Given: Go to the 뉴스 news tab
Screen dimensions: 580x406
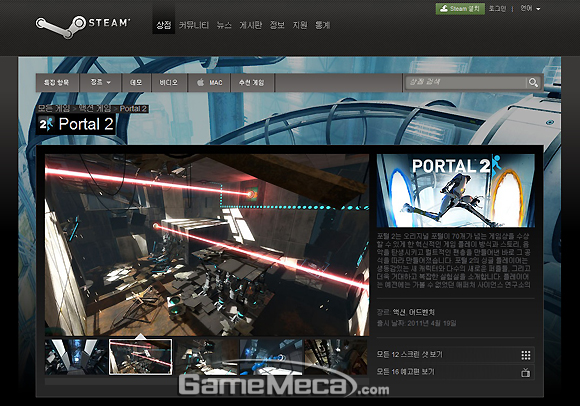Looking at the screenshot, I should point(224,25).
